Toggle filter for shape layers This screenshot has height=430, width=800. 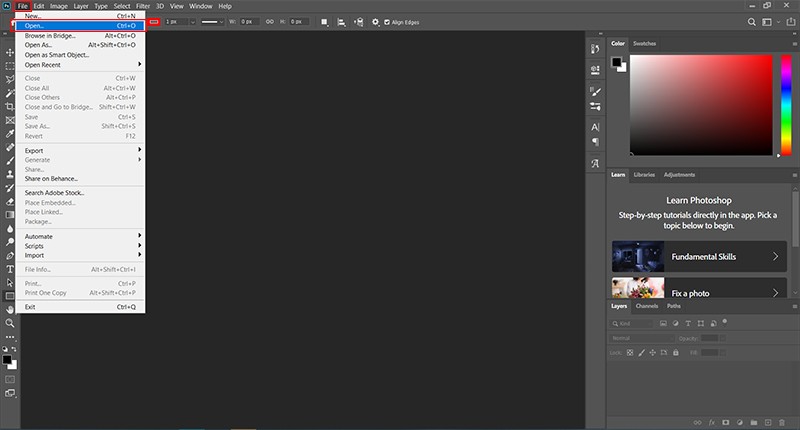point(701,323)
